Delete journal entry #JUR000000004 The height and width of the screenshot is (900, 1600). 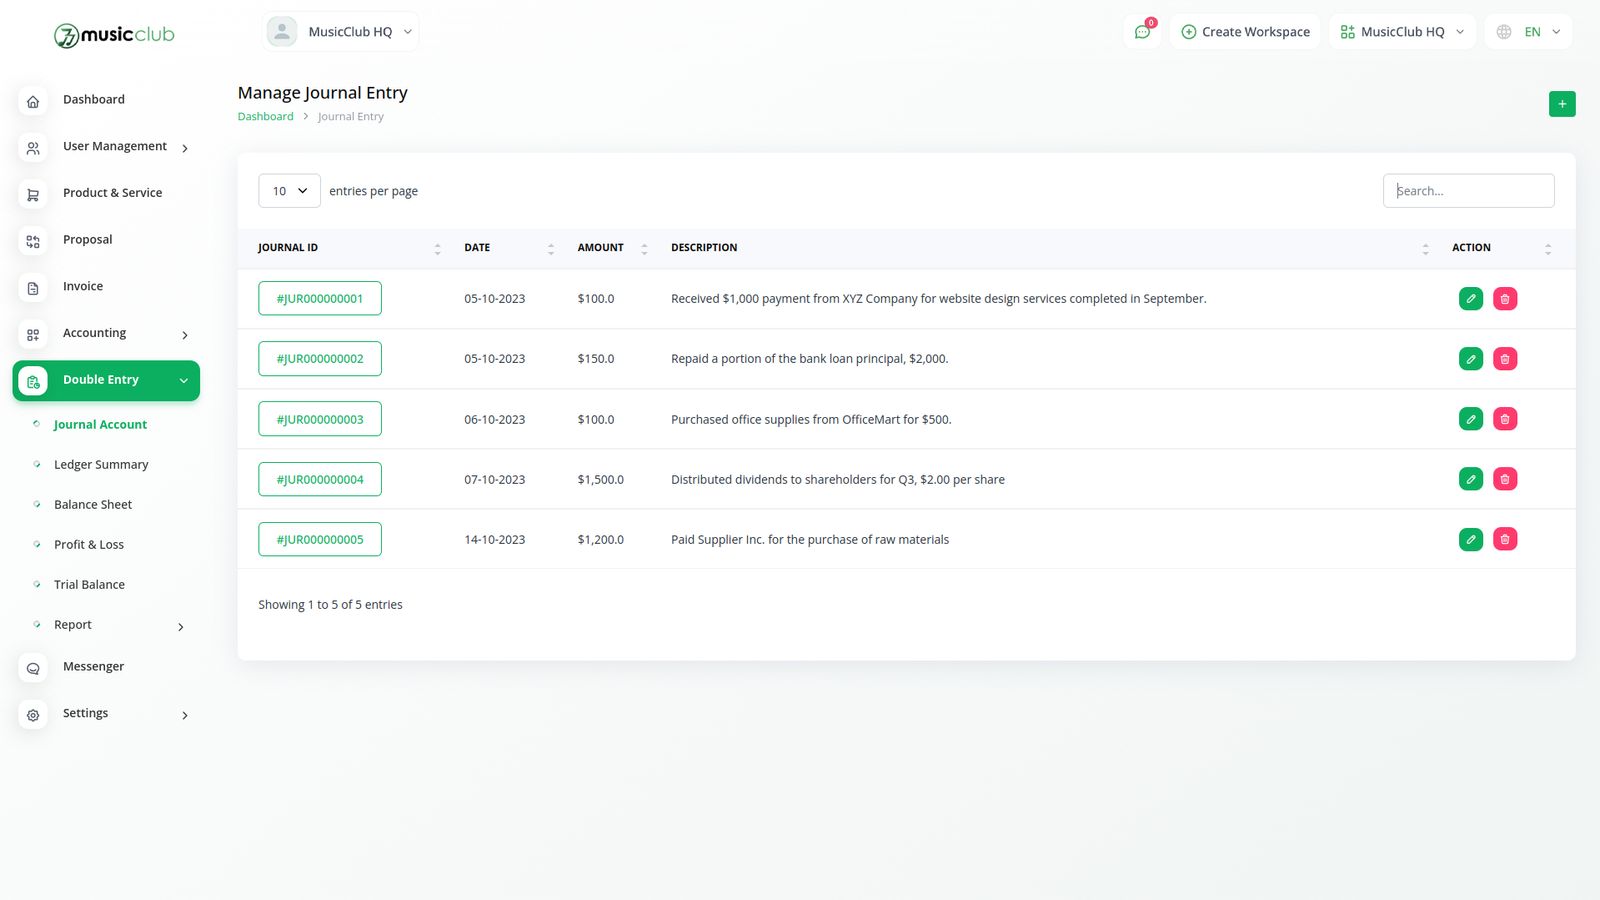tap(1505, 479)
